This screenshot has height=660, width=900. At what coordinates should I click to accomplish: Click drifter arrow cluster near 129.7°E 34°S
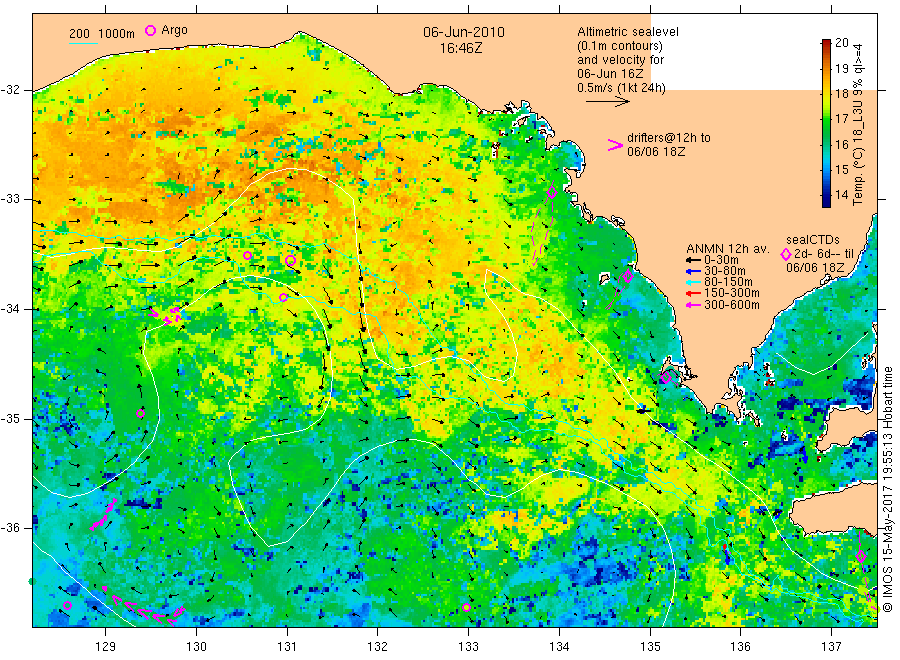(166, 315)
